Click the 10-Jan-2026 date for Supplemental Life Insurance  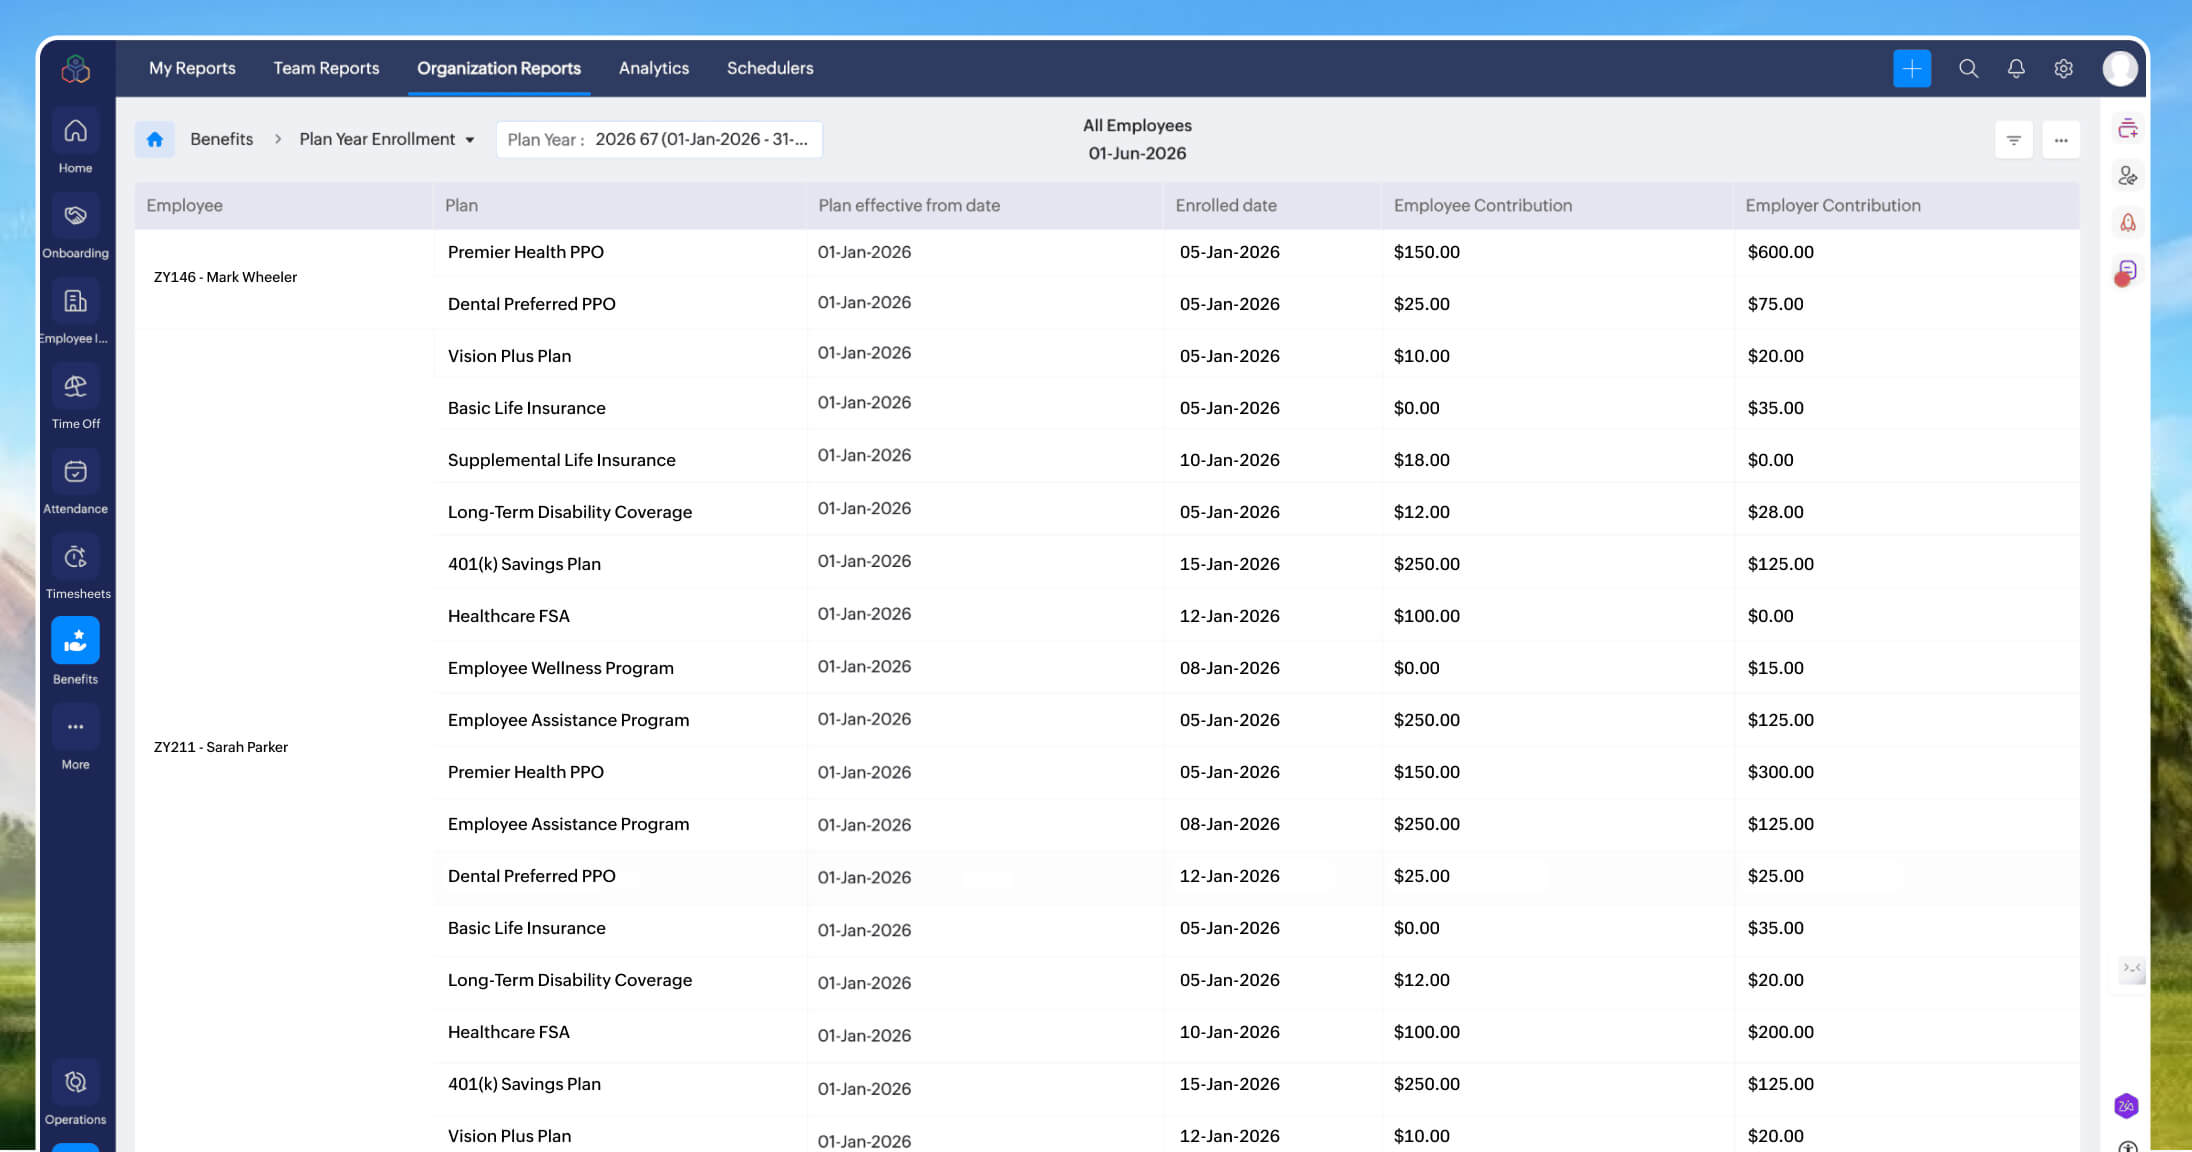pos(1229,460)
